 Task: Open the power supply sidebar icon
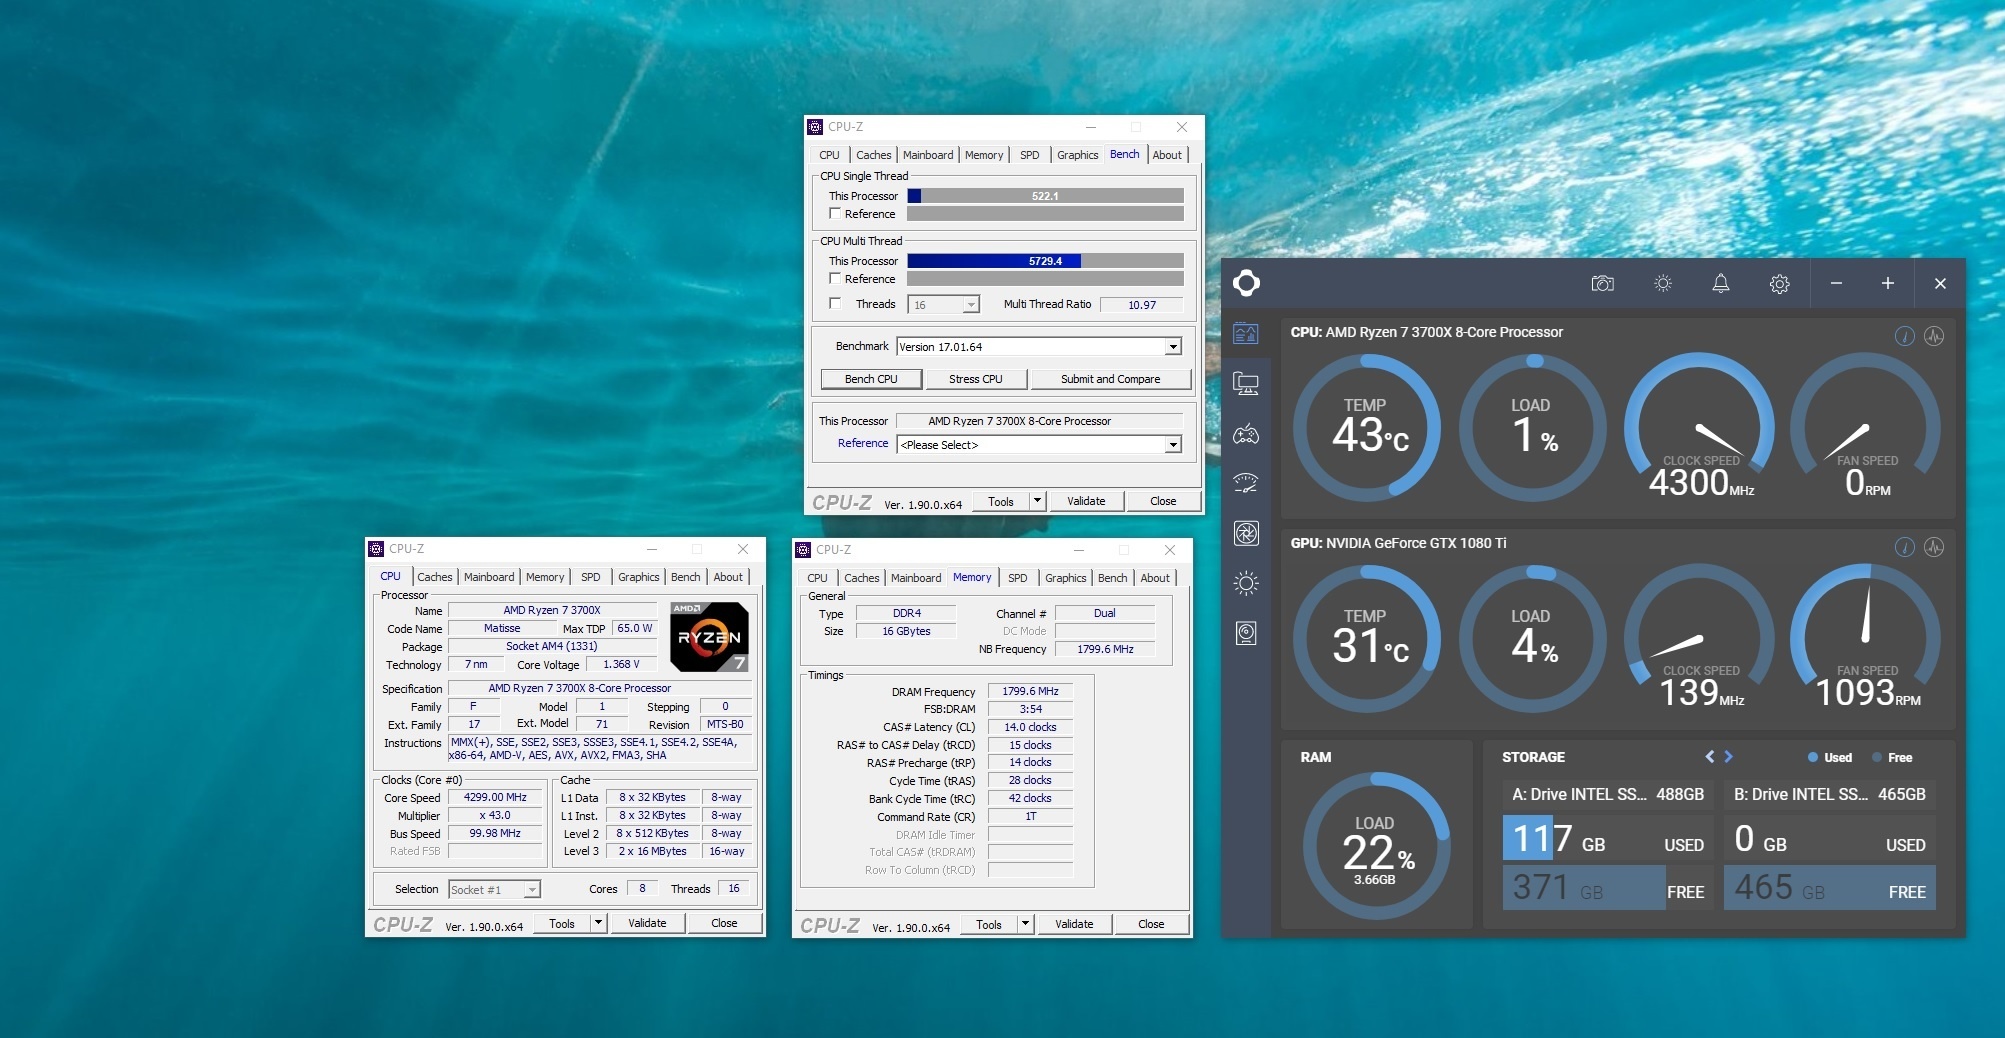[1246, 633]
